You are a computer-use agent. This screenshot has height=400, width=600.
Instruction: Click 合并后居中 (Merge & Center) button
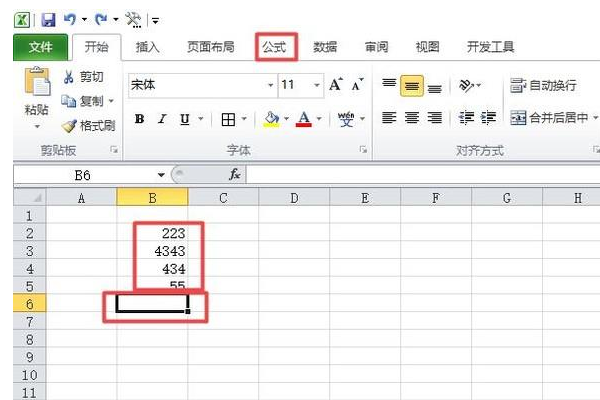tap(549, 118)
